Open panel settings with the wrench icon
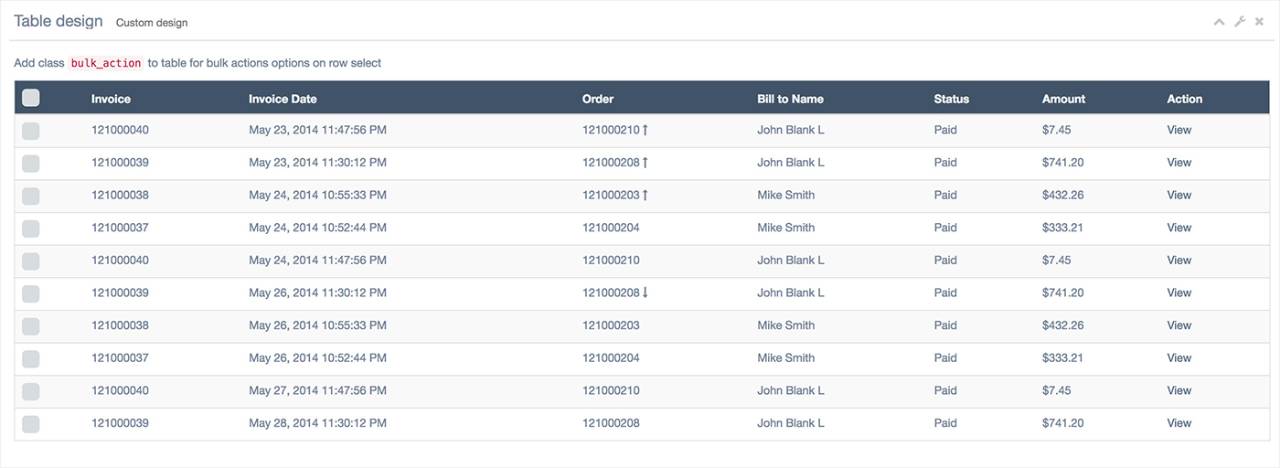The width and height of the screenshot is (1280, 468). 1239,22
